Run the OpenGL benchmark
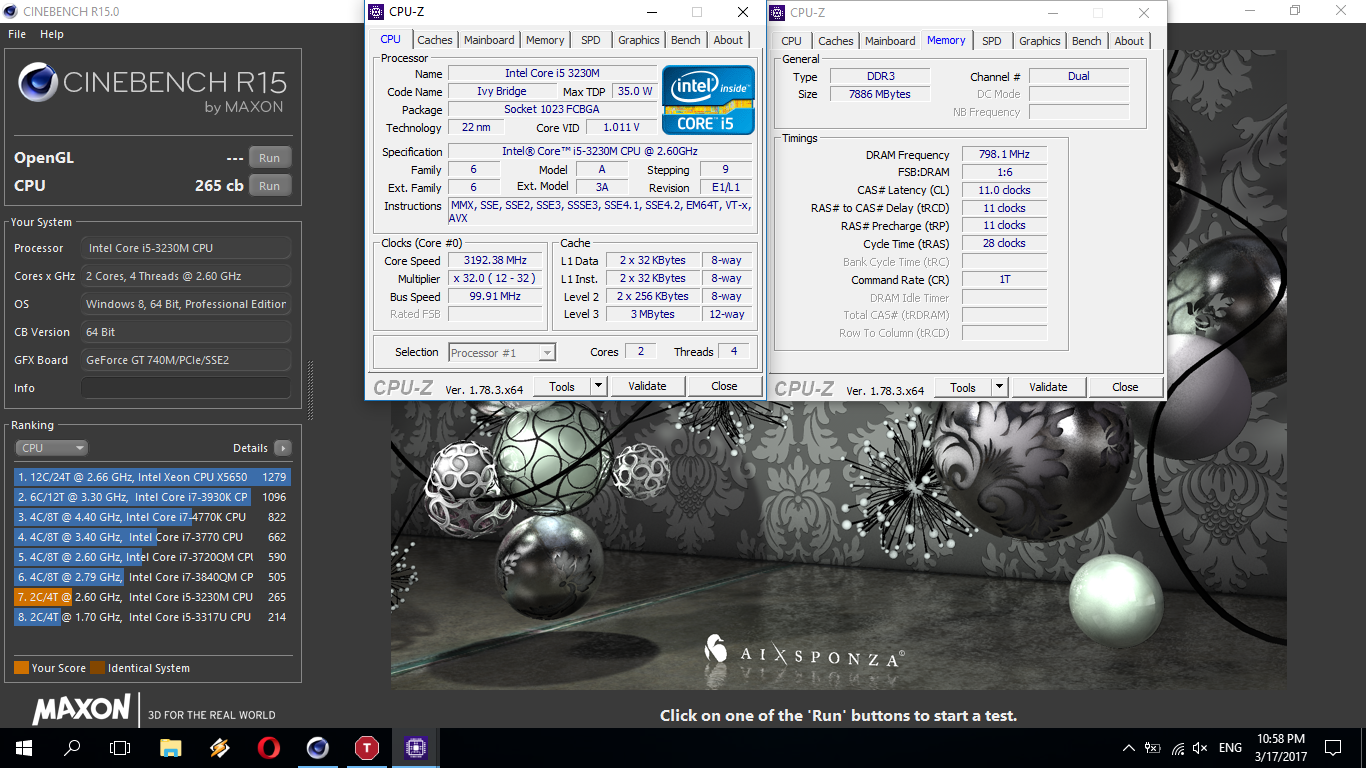Image resolution: width=1366 pixels, height=768 pixels. [x=270, y=158]
